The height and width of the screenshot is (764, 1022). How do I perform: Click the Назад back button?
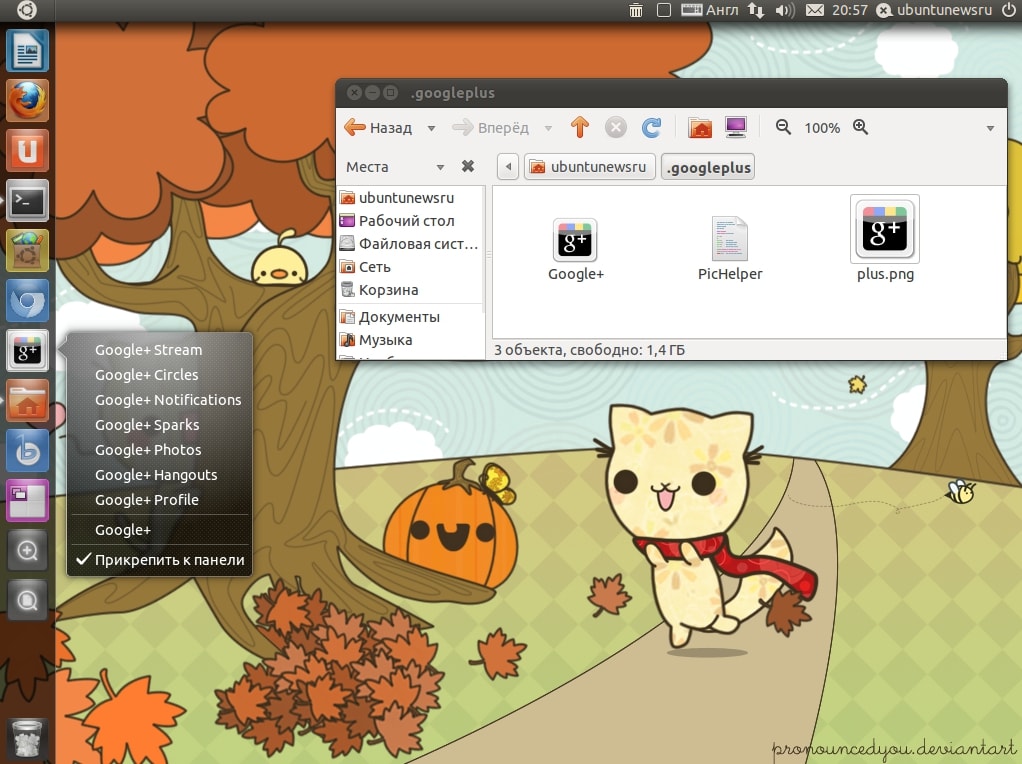(378, 128)
